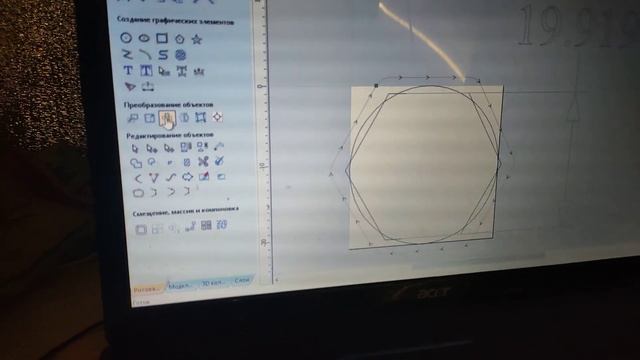Open the envelope distortion icon

tap(200, 118)
